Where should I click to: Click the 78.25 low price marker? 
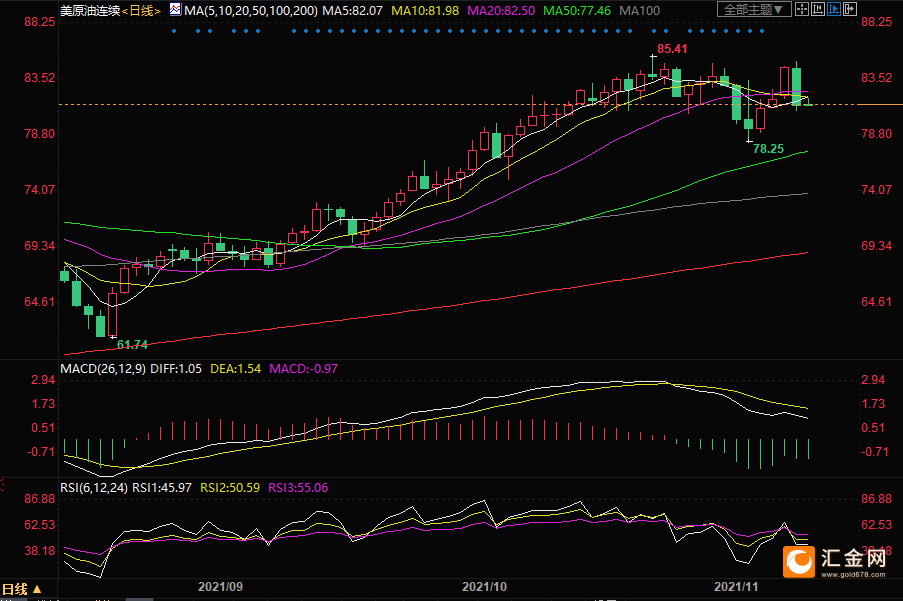coord(768,149)
